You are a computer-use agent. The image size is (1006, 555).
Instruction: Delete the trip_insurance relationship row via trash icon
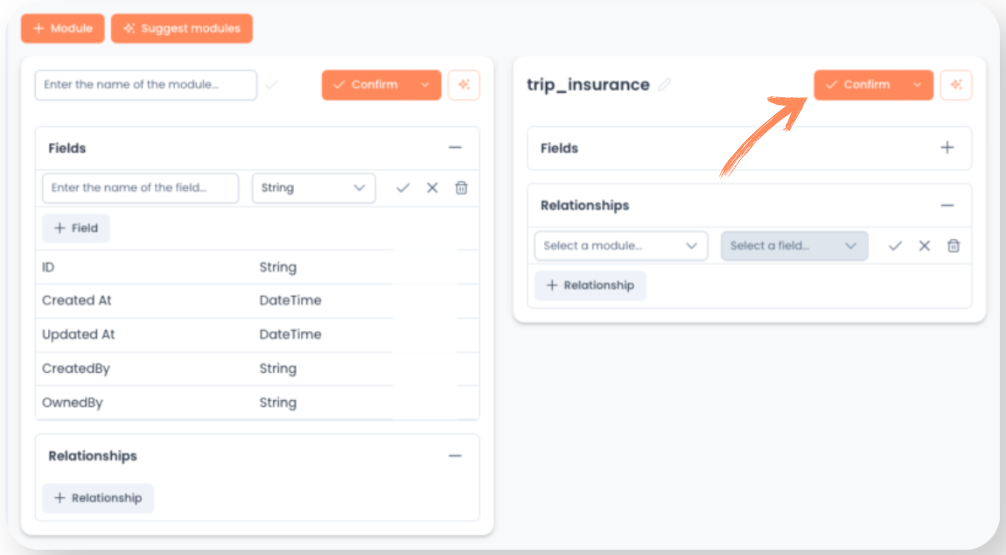pyautogui.click(x=953, y=246)
